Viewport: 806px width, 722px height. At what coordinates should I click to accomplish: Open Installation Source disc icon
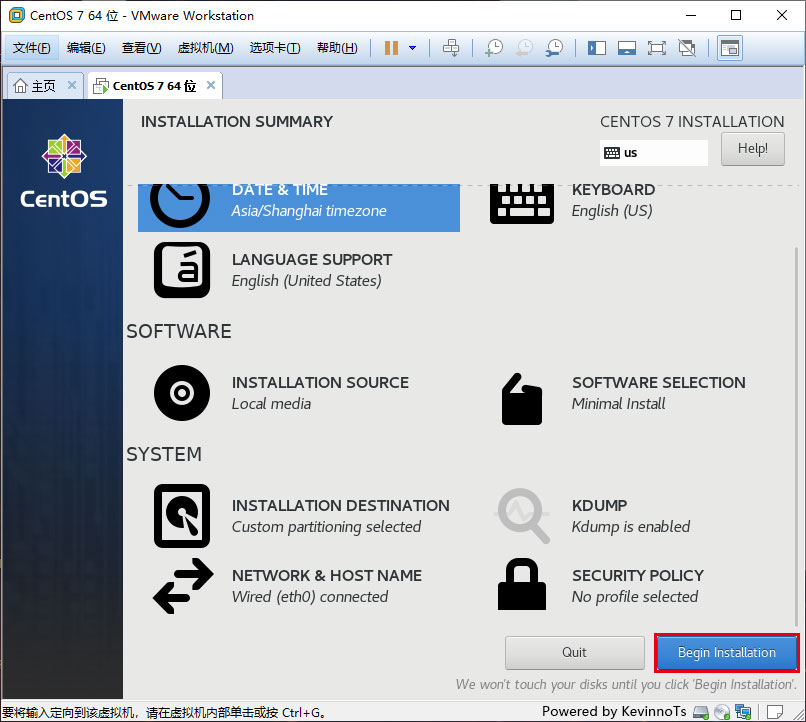(x=182, y=393)
